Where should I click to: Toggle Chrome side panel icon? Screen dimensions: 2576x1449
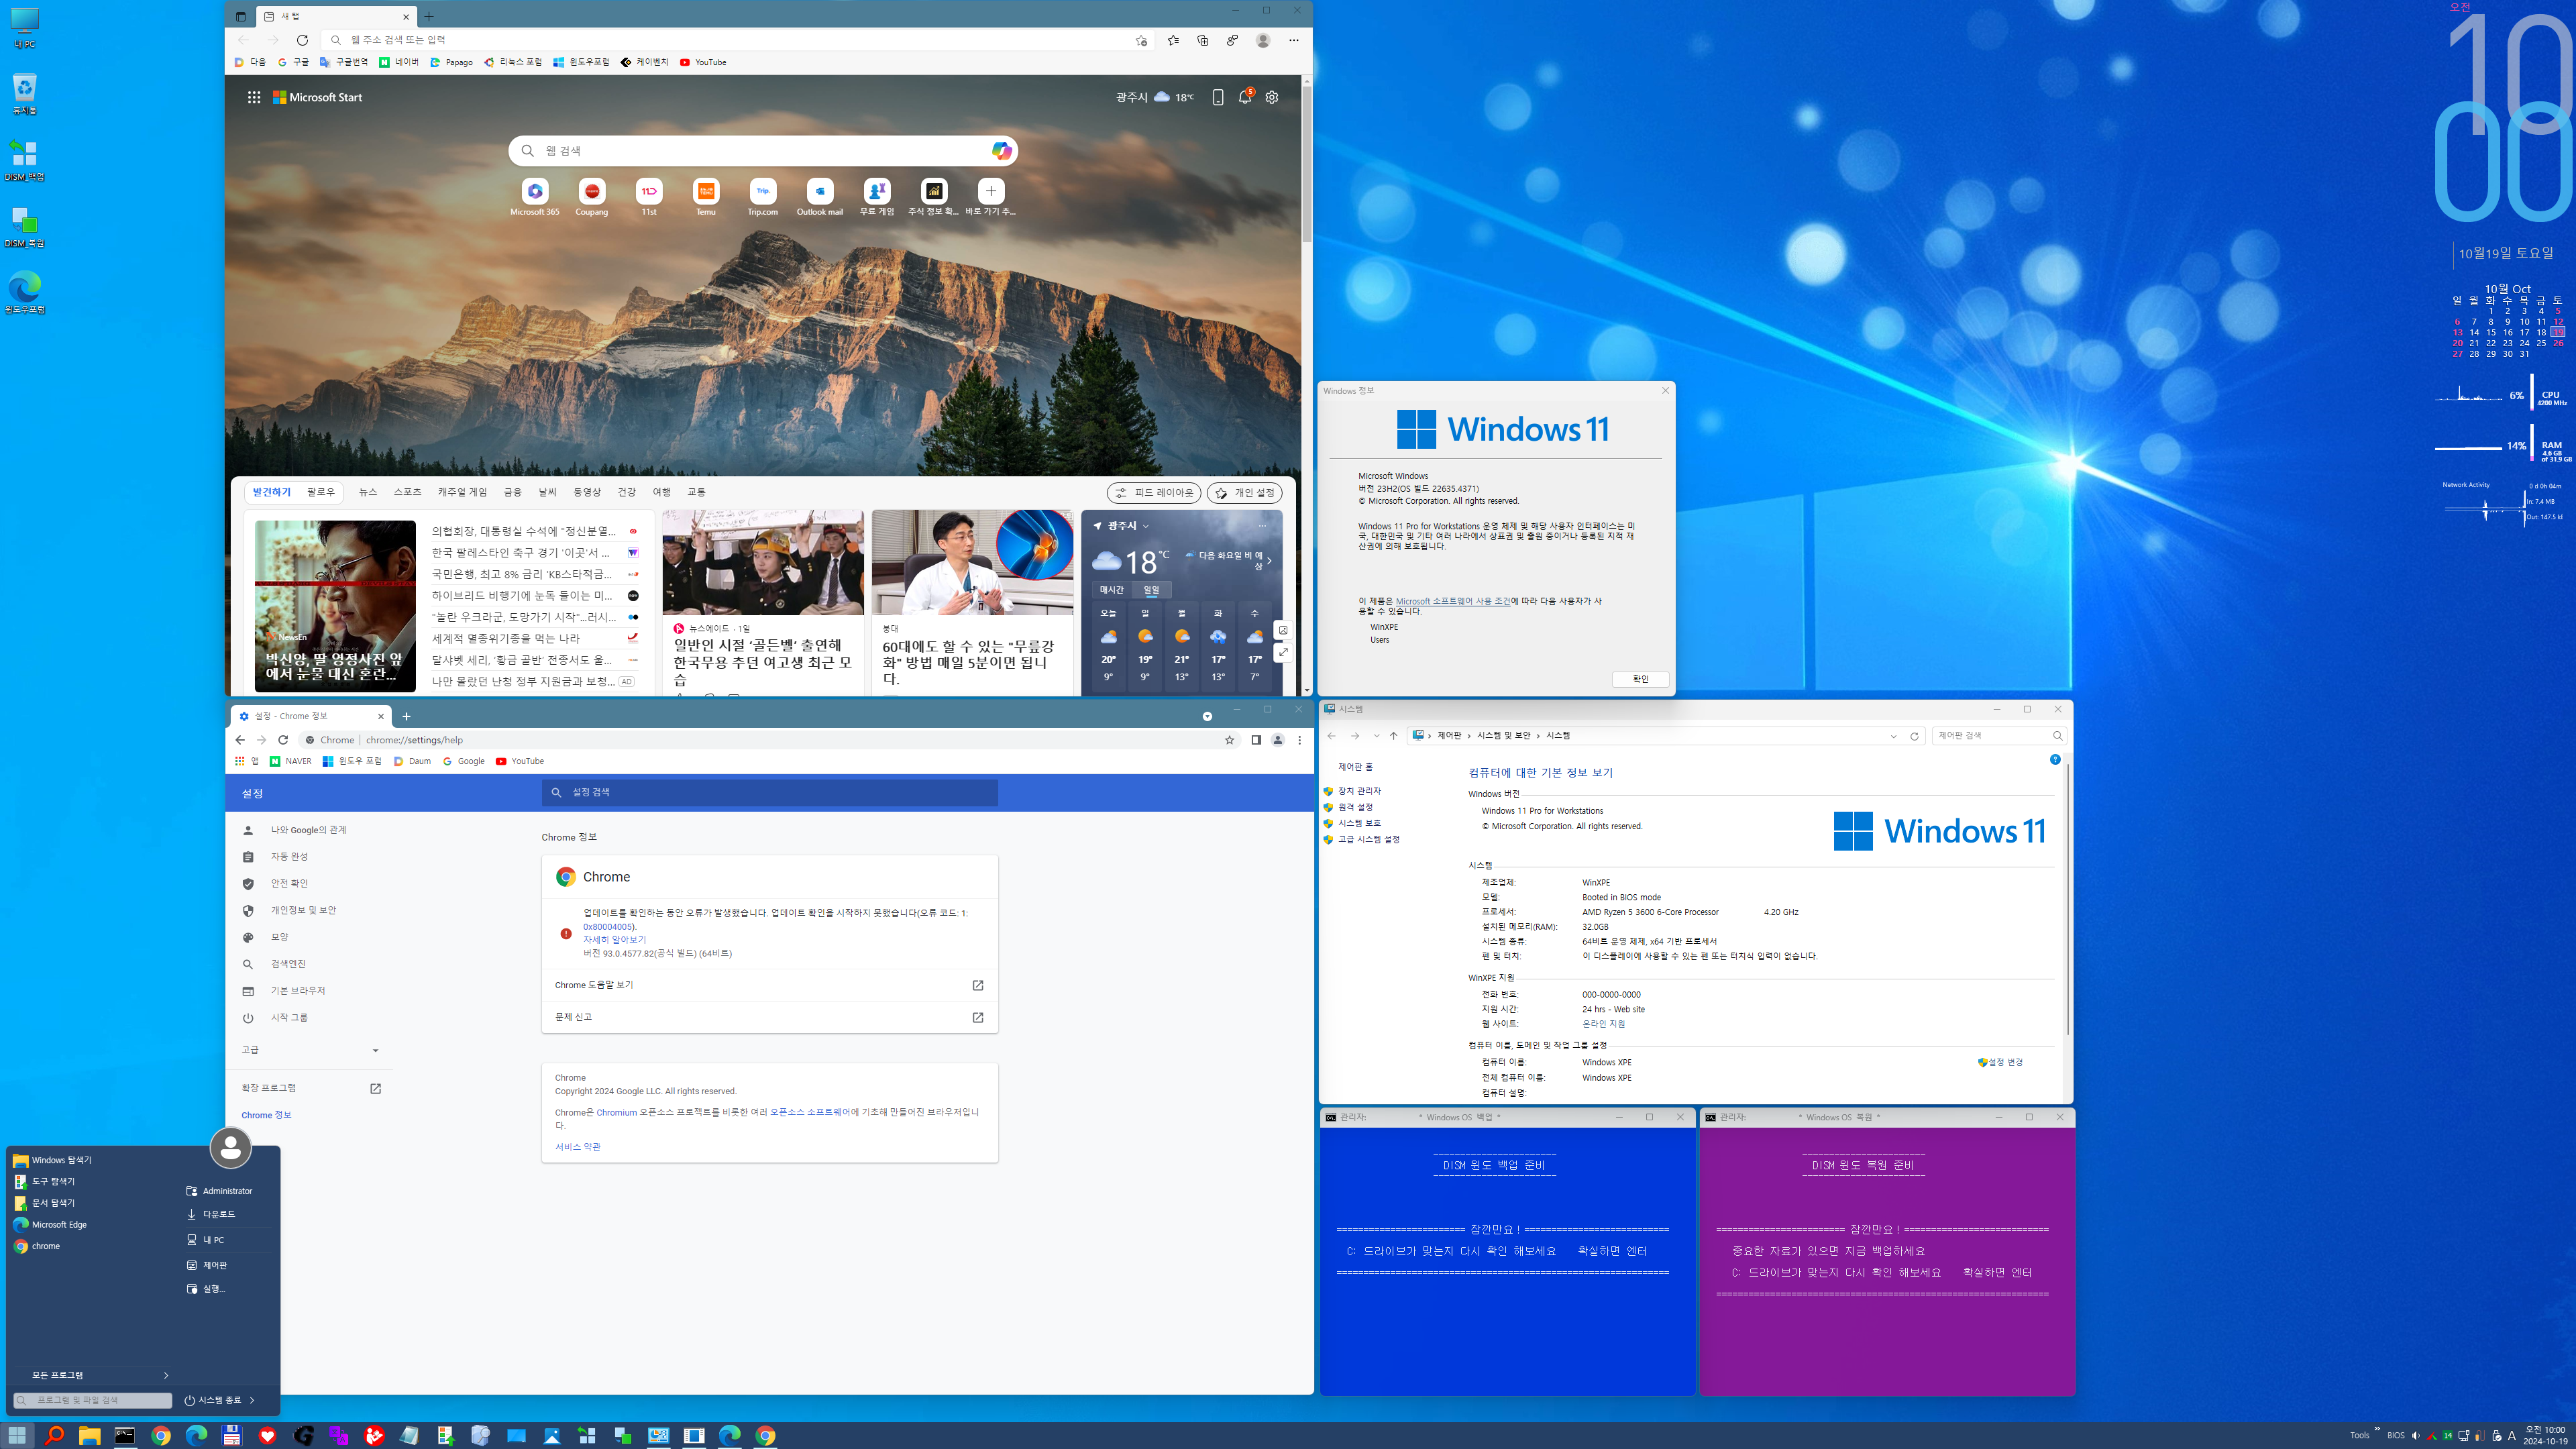click(1256, 740)
